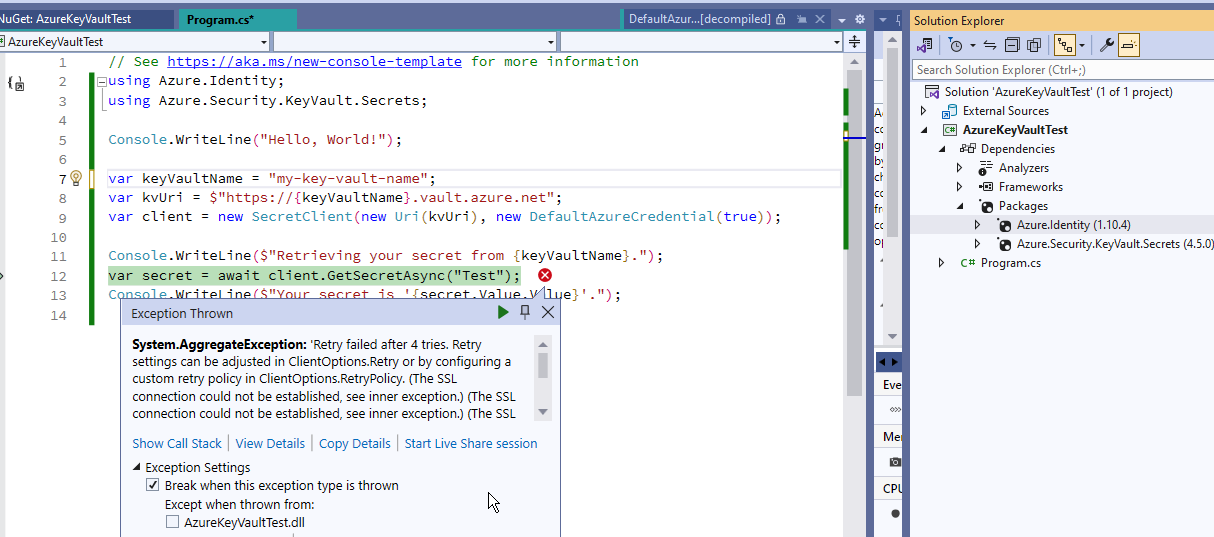Click Collapse All icon in Solution Explorer
The width and height of the screenshot is (1214, 537).
(x=1012, y=45)
